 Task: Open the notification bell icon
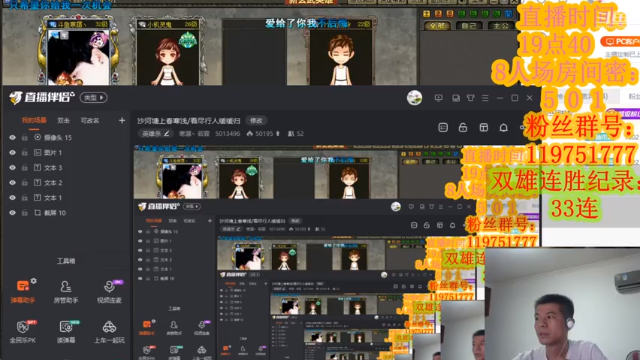click(x=504, y=128)
